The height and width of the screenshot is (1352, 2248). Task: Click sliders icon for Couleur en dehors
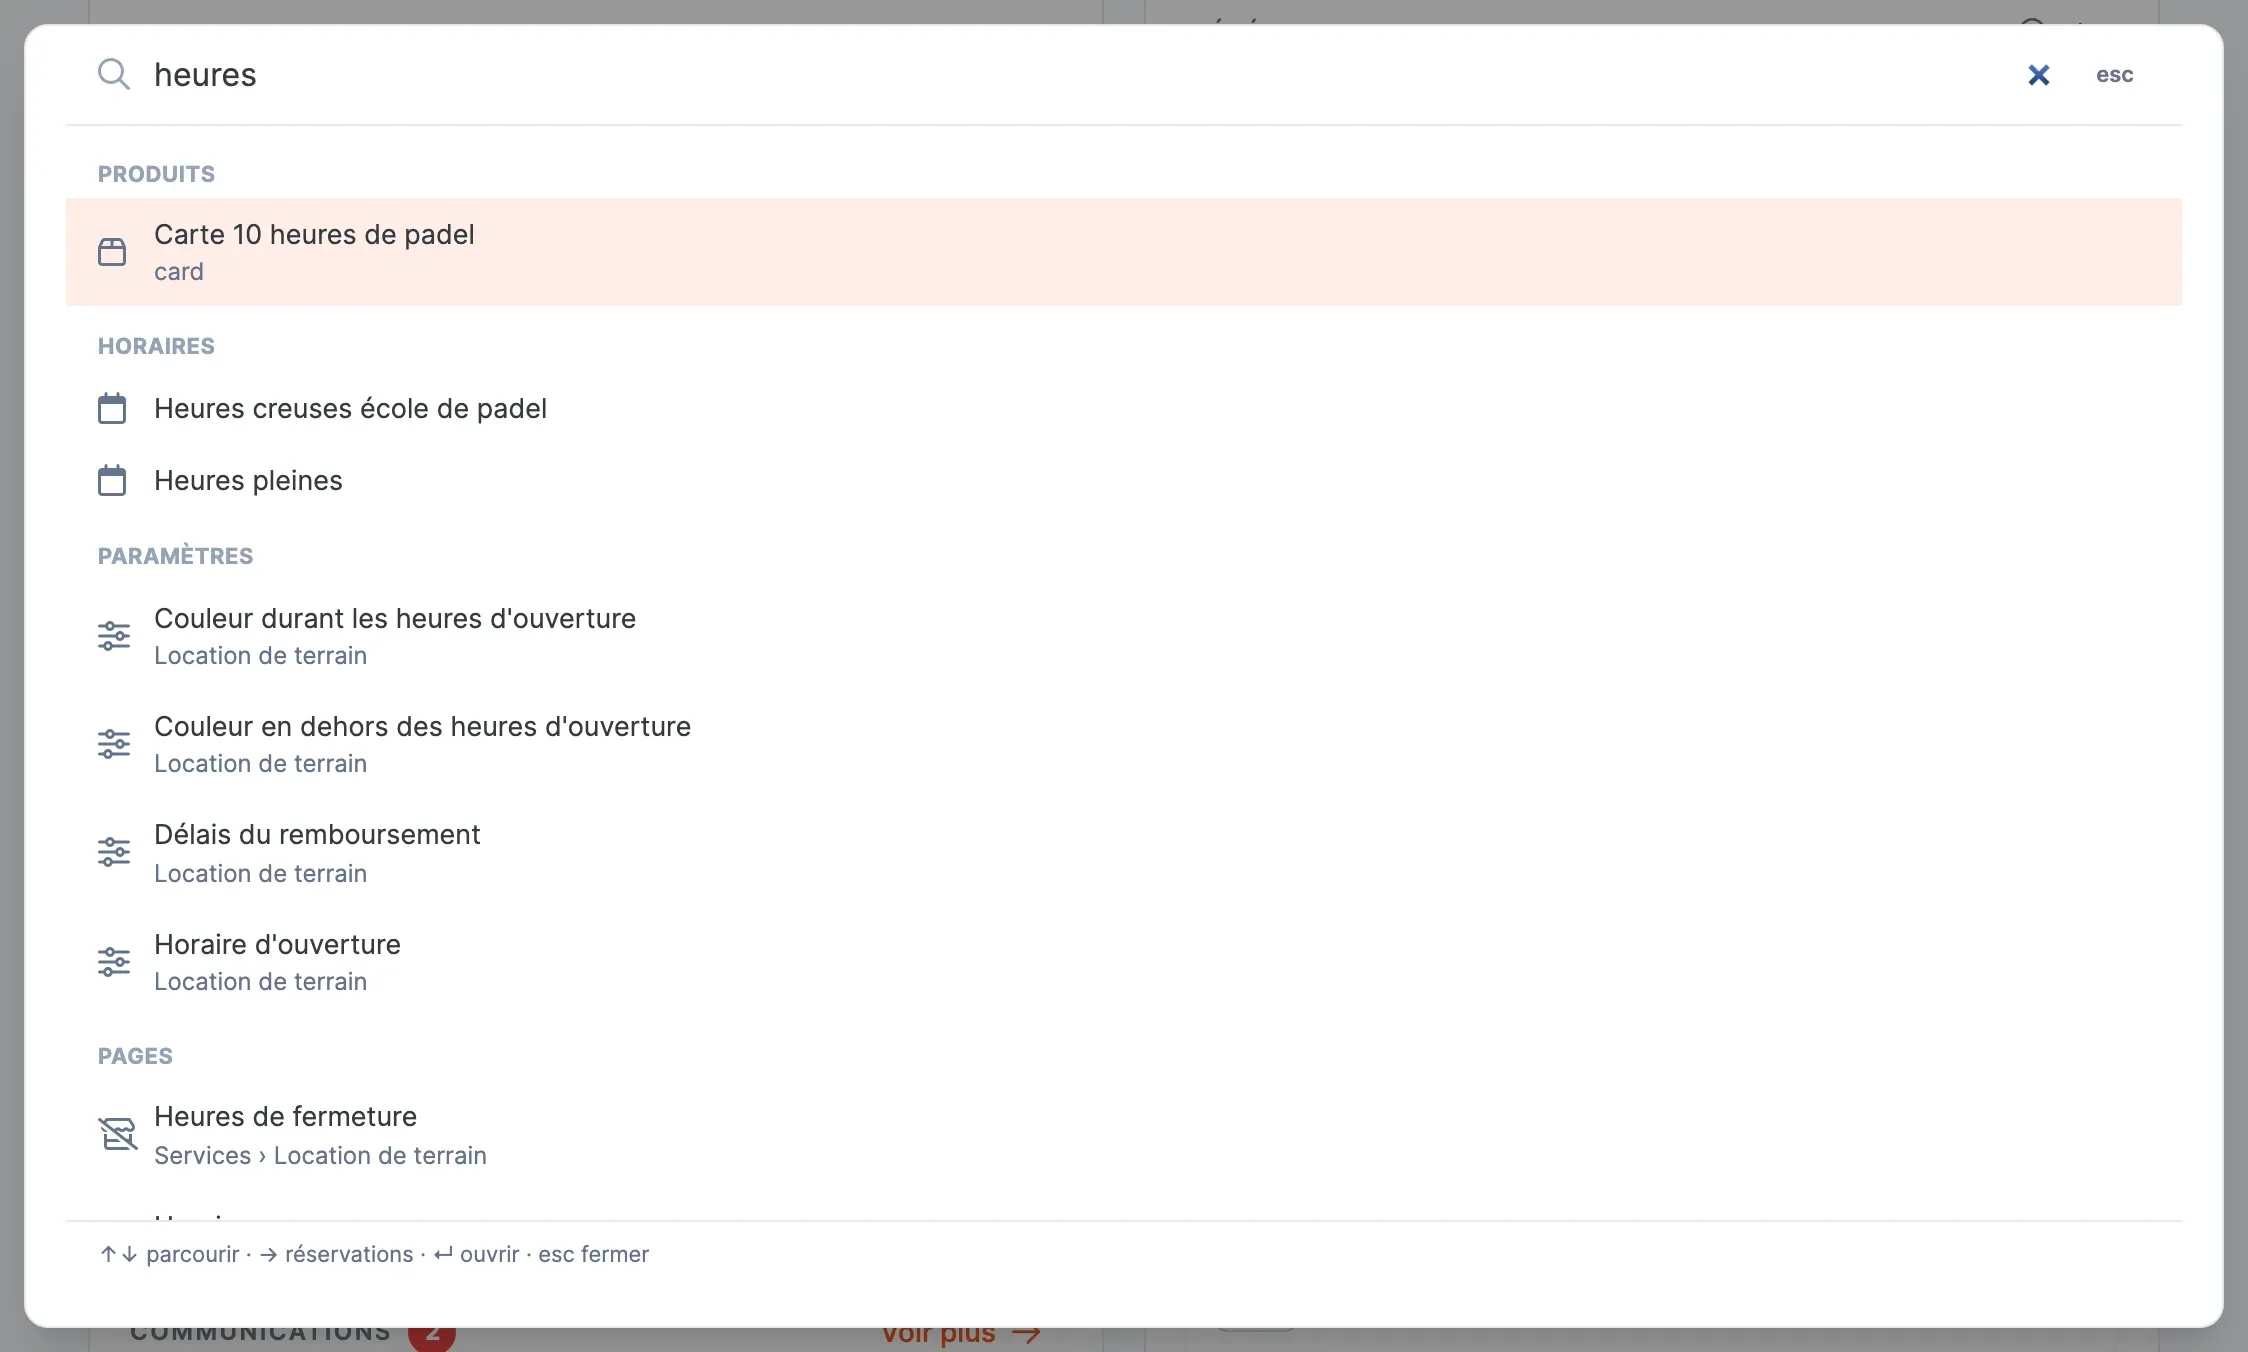(x=114, y=744)
